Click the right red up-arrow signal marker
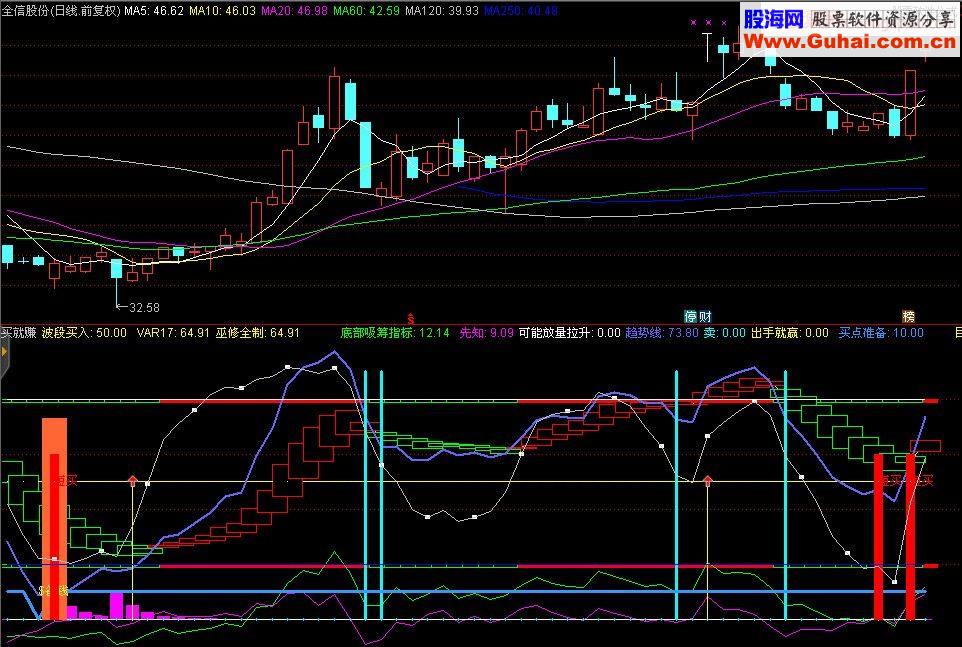The height and width of the screenshot is (647, 962). pyautogui.click(x=707, y=481)
